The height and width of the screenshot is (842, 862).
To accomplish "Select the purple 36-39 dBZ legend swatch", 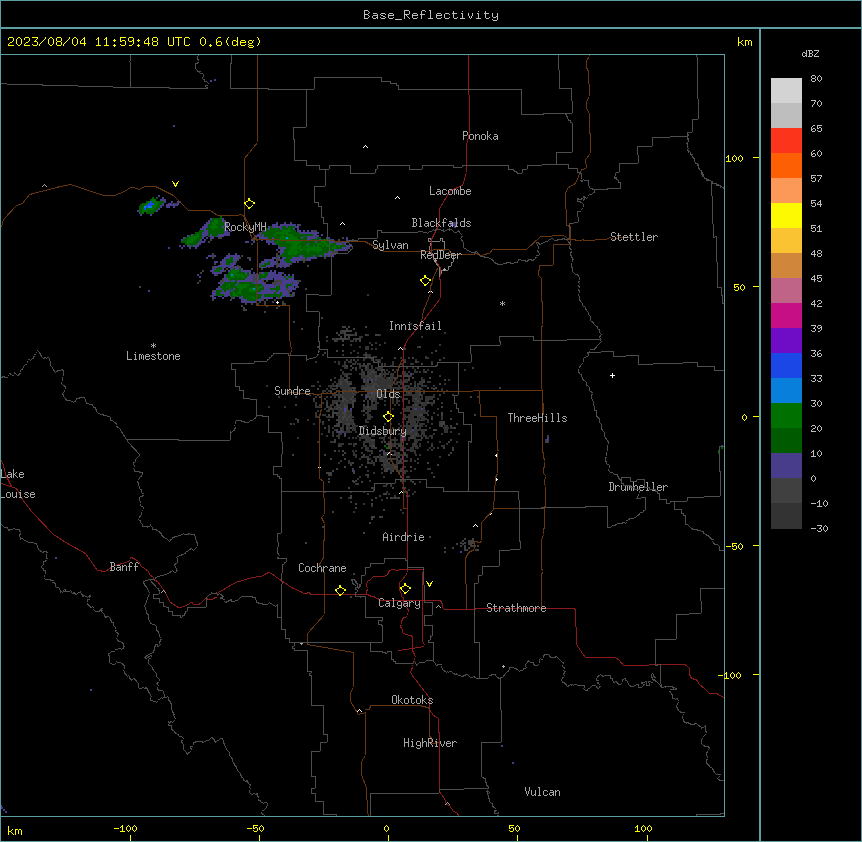I will click(x=786, y=341).
